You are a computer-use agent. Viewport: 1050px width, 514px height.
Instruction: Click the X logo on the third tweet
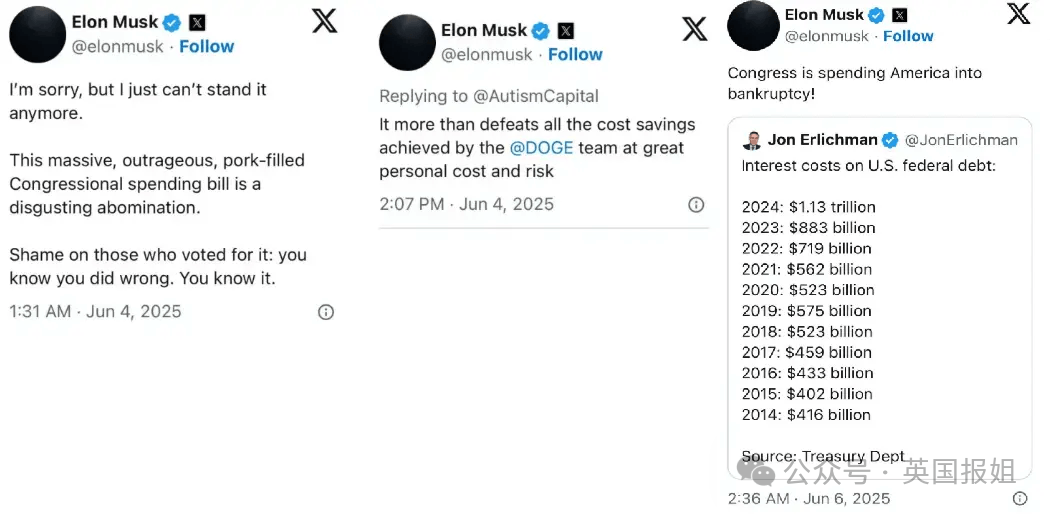pos(1019,13)
